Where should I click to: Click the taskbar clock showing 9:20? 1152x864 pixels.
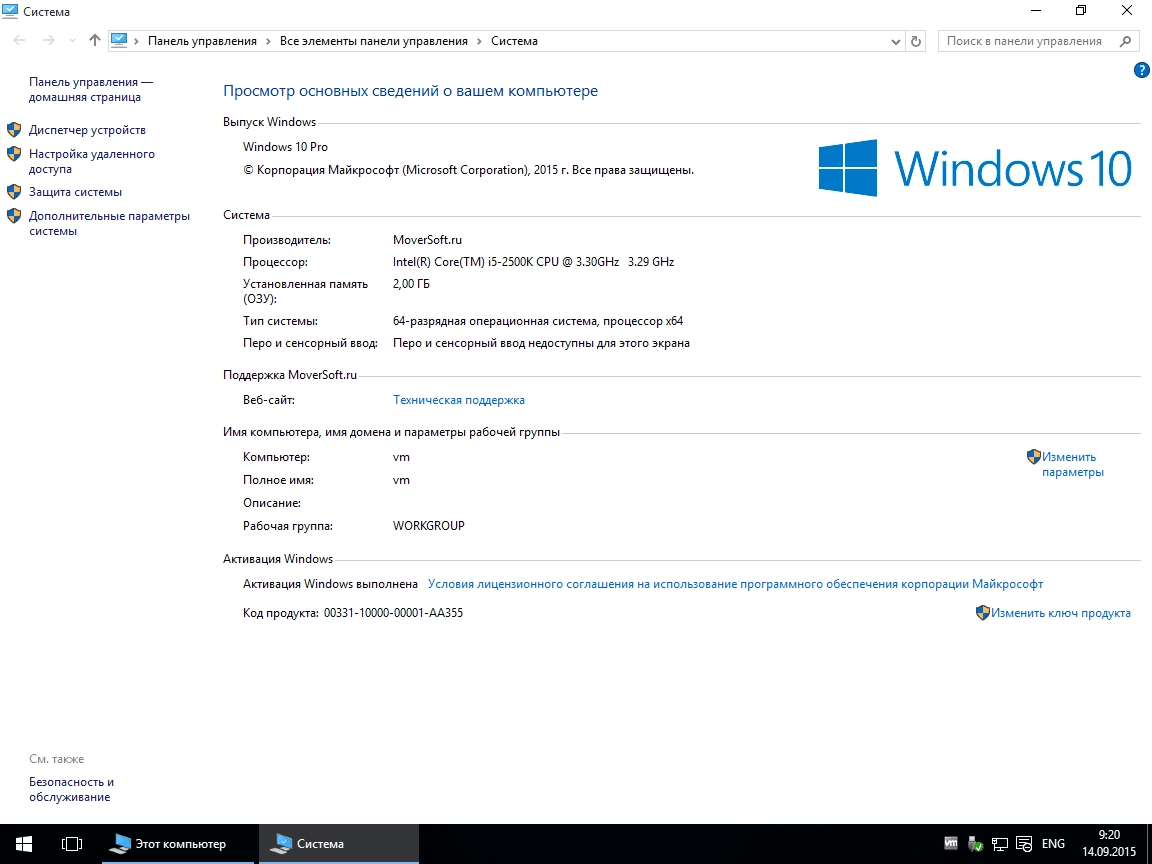pos(1109,843)
